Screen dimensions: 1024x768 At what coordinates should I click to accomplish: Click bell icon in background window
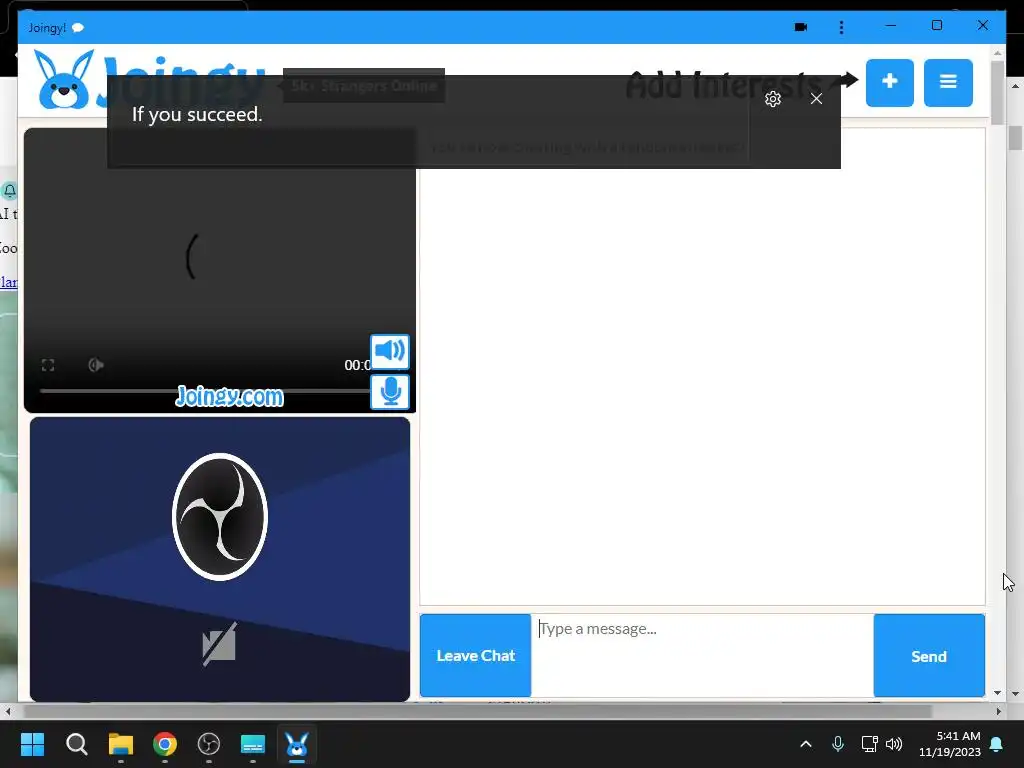pyautogui.click(x=10, y=191)
